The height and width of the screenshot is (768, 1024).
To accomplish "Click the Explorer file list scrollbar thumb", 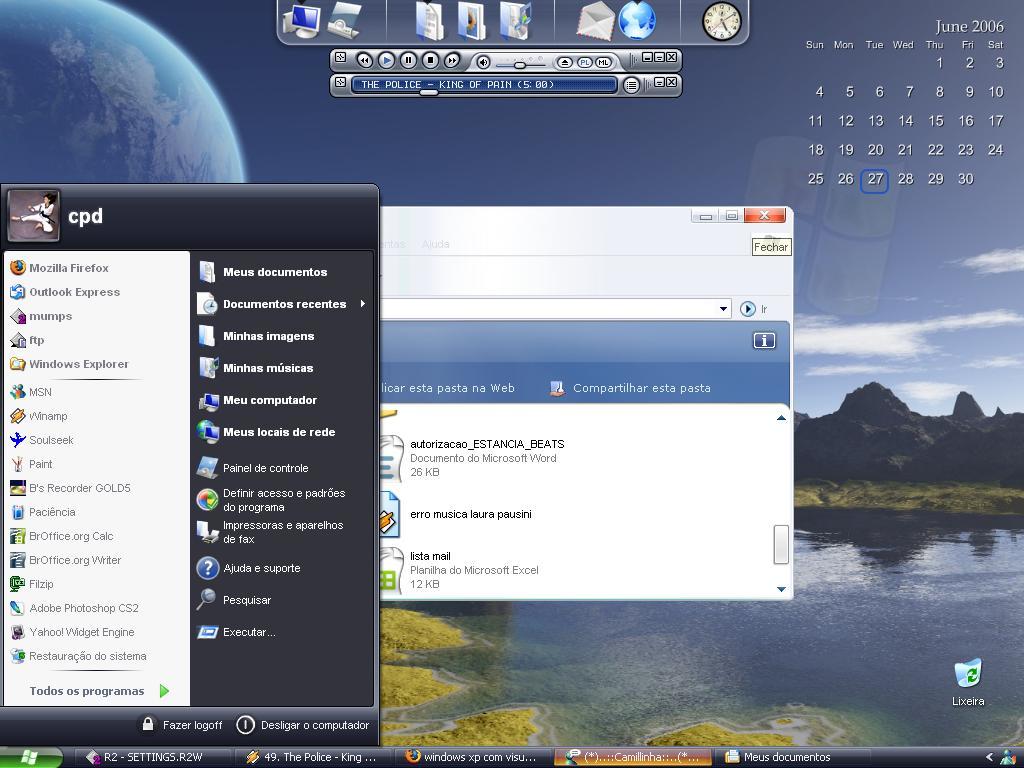I will pyautogui.click(x=781, y=544).
